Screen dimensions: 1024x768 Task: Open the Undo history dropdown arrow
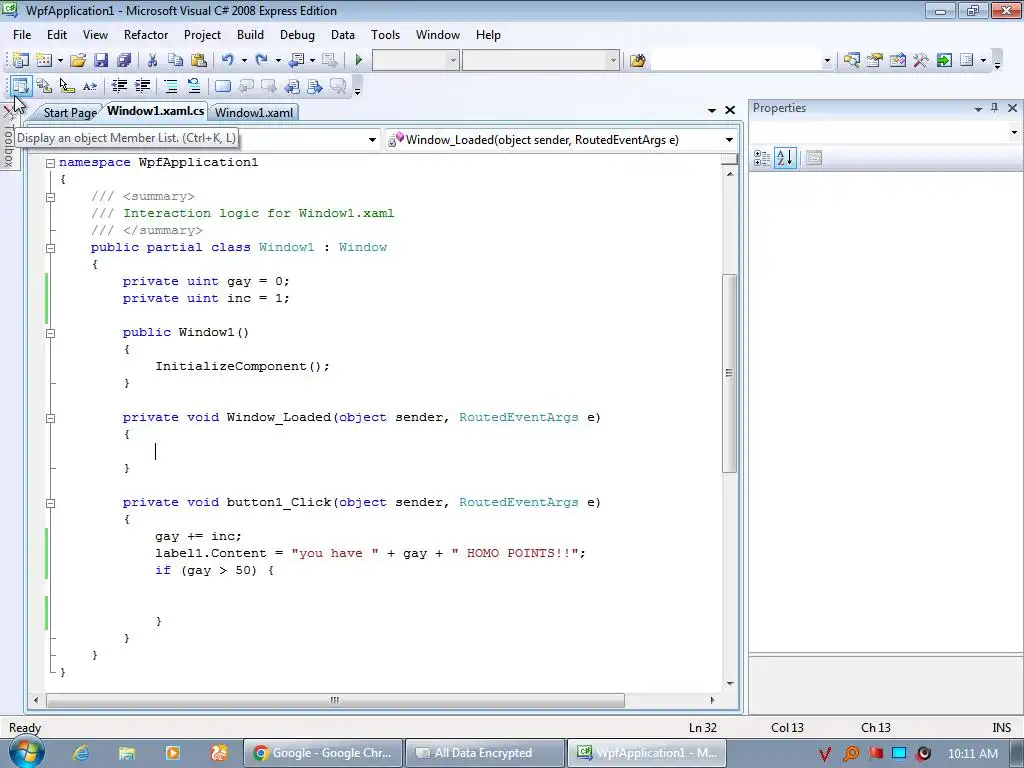[244, 61]
